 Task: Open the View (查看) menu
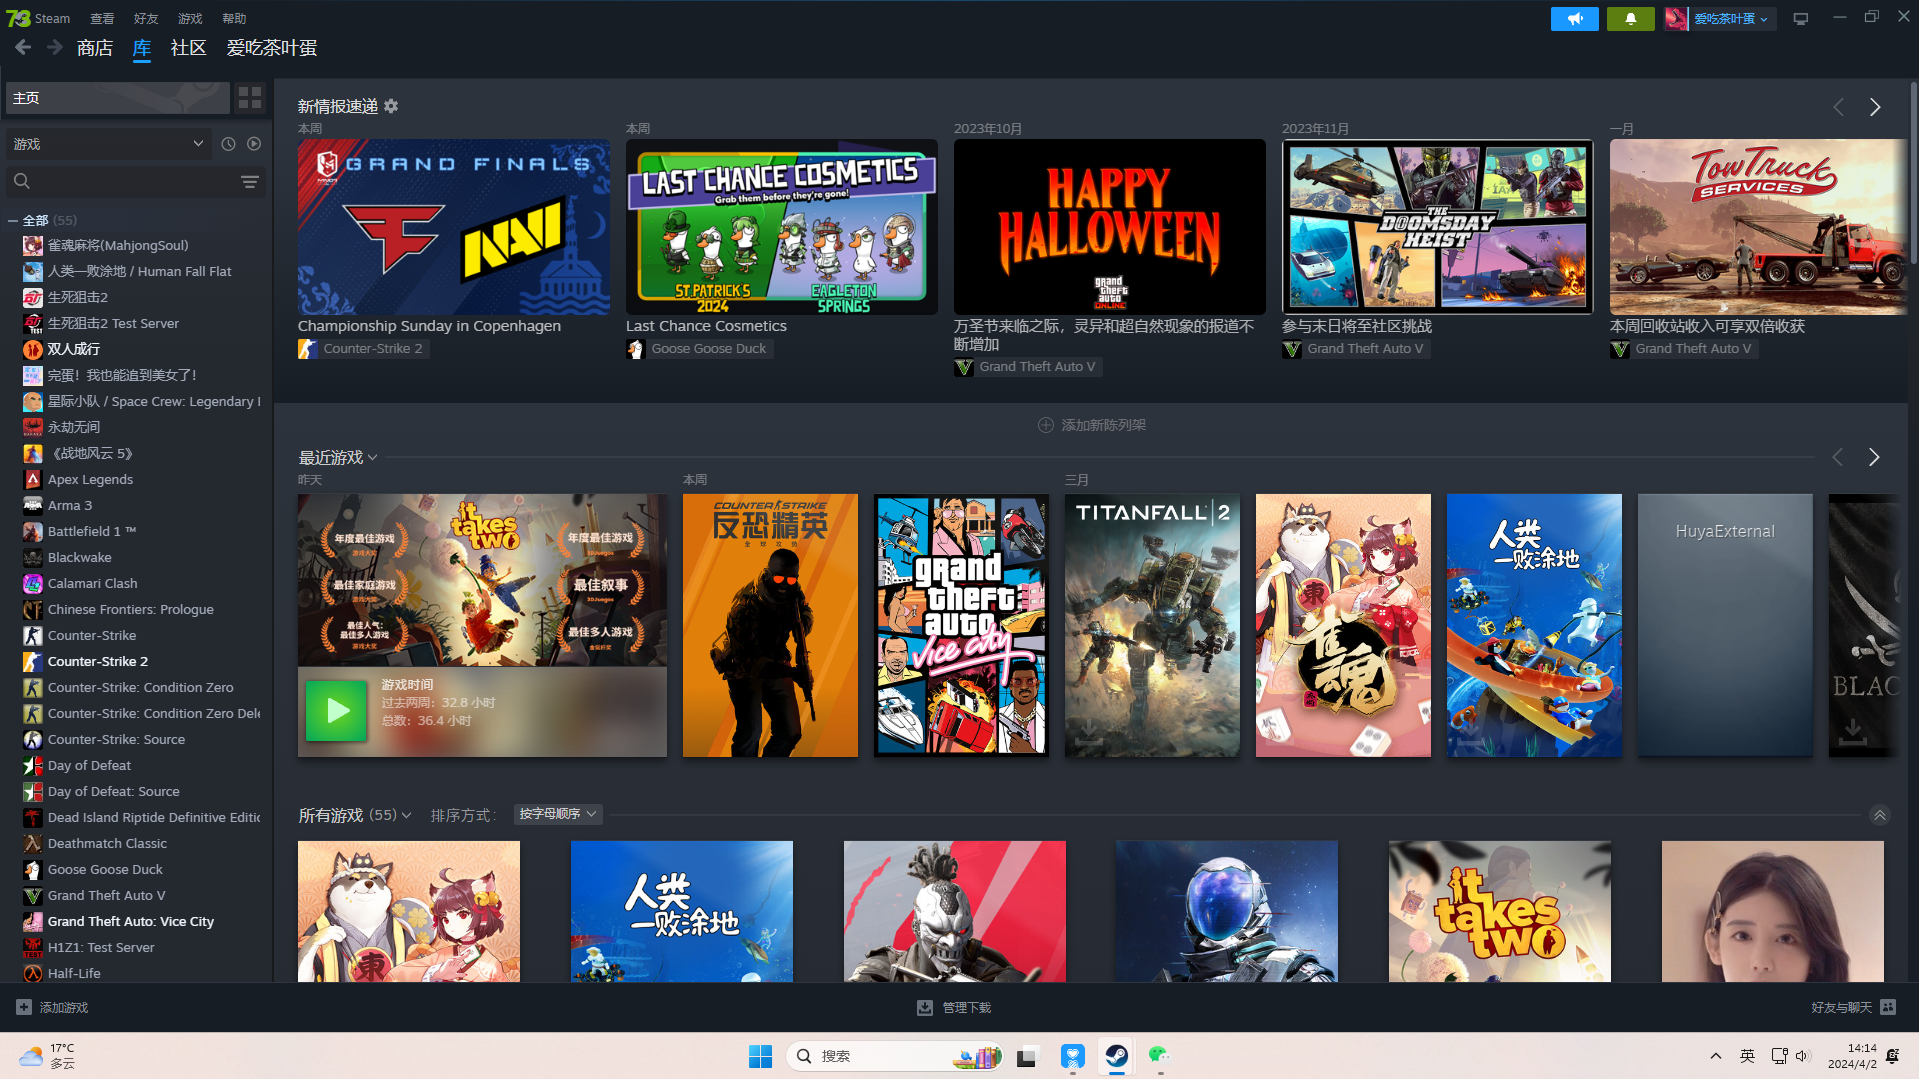pos(102,18)
